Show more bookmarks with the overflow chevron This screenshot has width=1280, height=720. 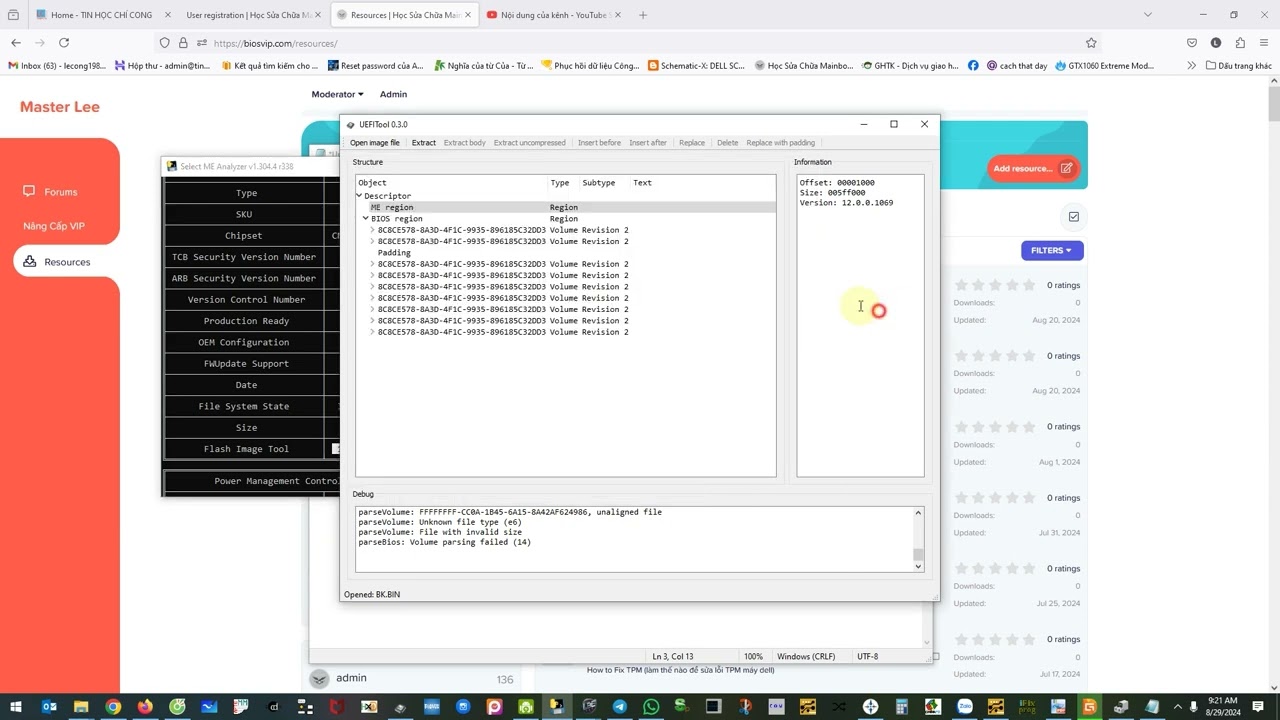(1191, 66)
